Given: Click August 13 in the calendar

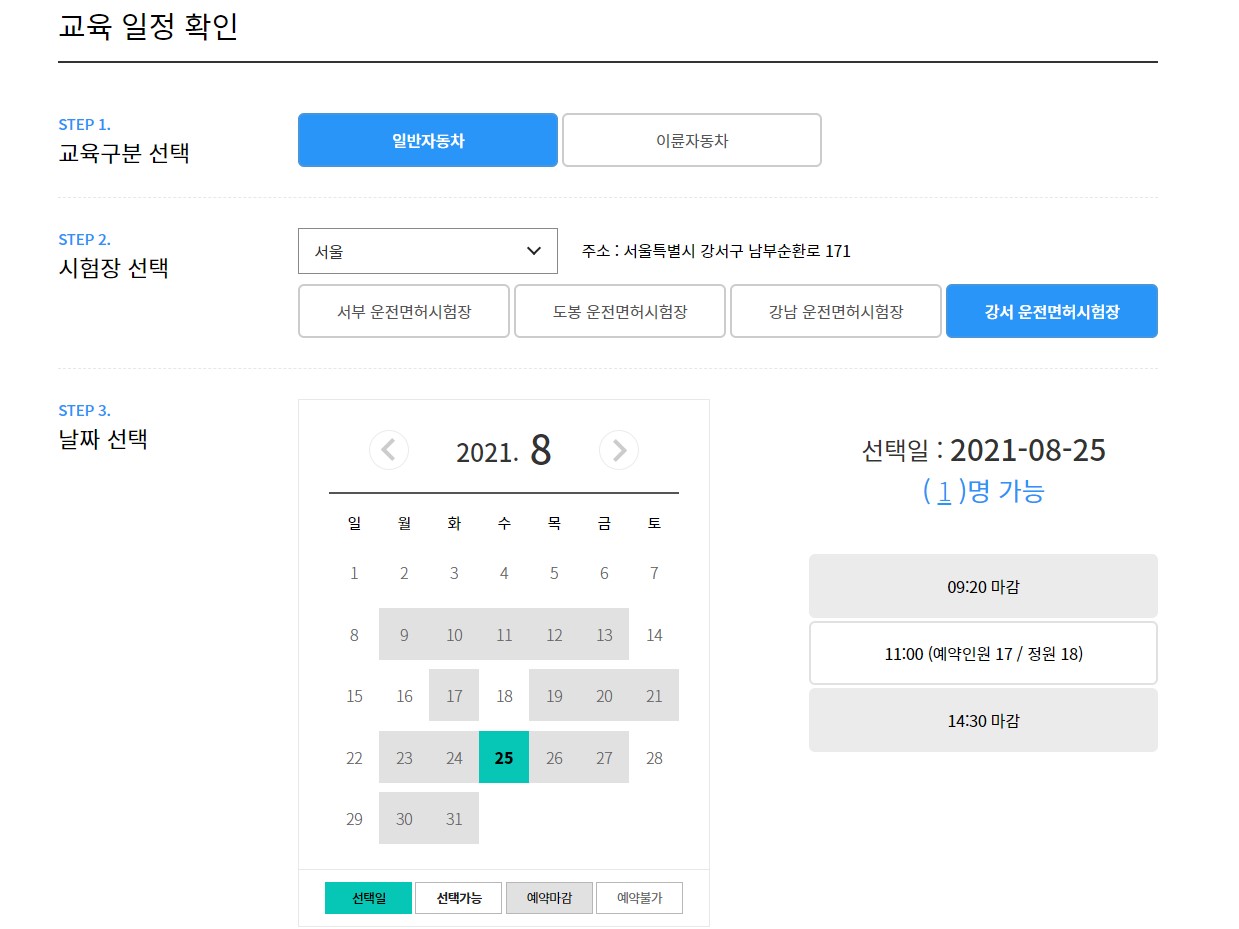Looking at the screenshot, I should point(604,635).
